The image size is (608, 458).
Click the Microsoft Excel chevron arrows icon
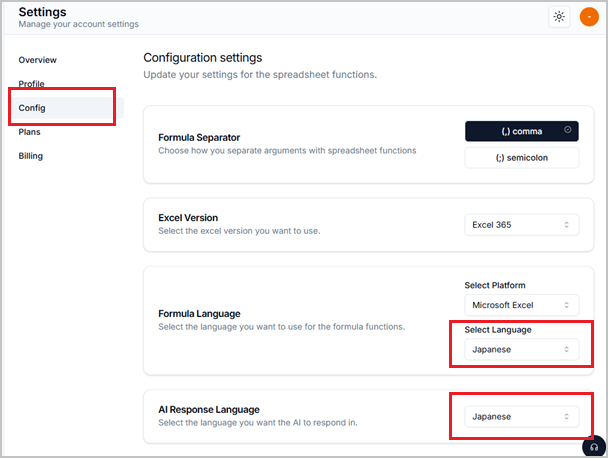click(566, 305)
